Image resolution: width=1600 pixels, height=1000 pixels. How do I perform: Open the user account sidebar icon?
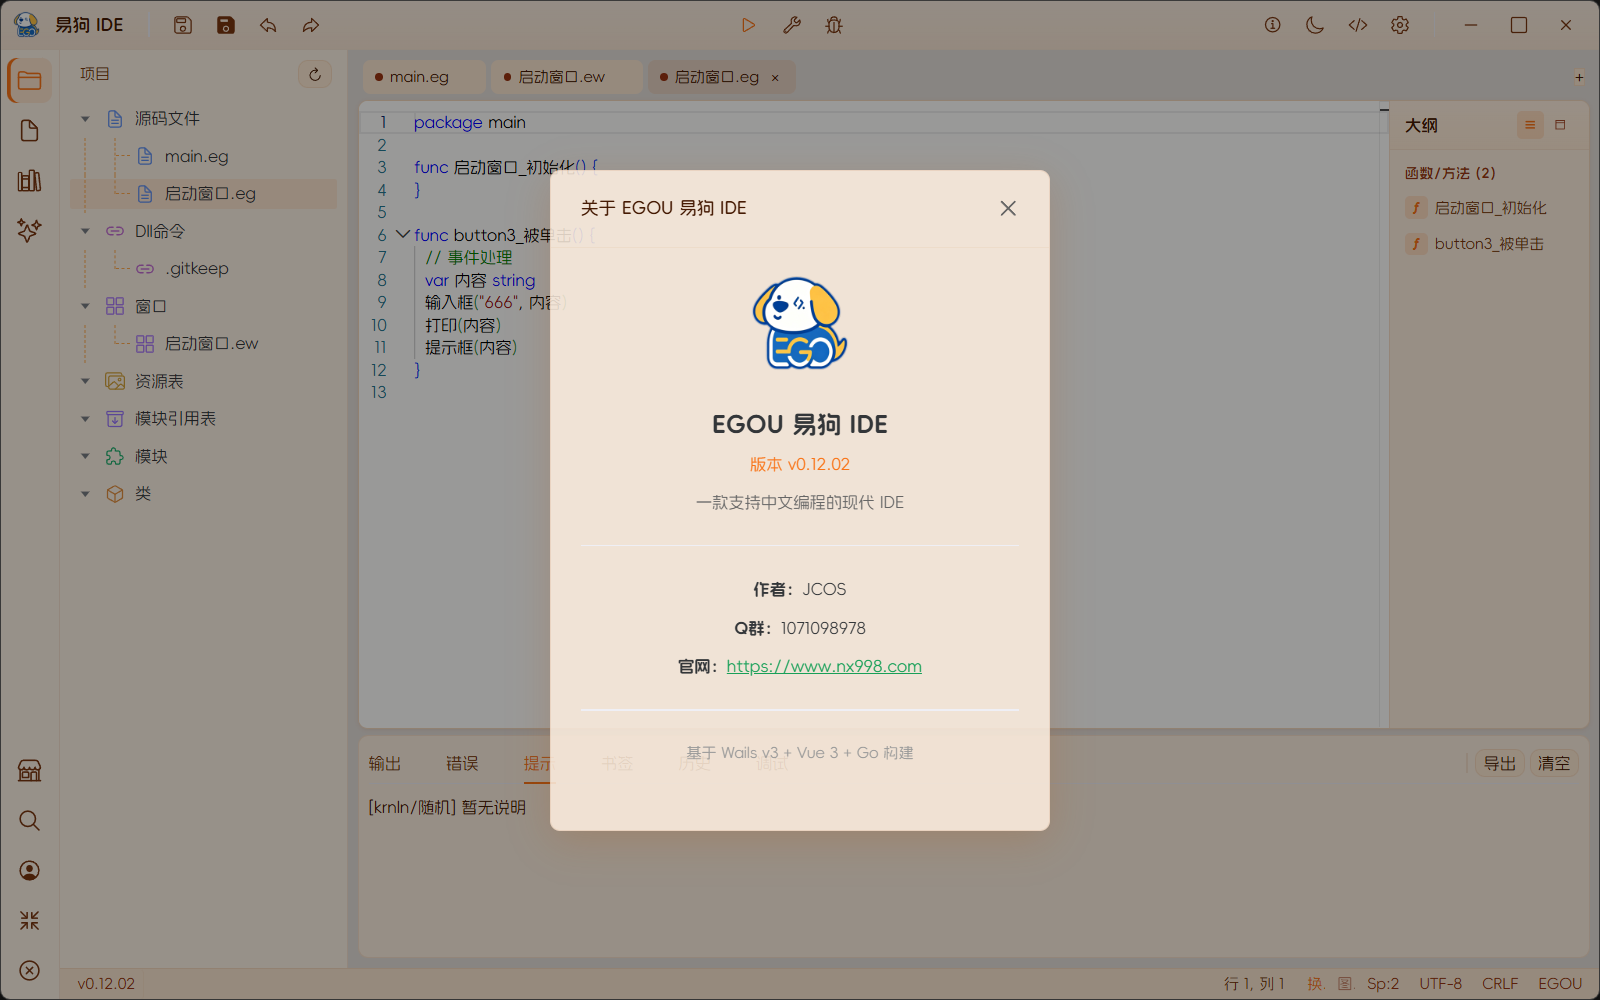(x=30, y=871)
